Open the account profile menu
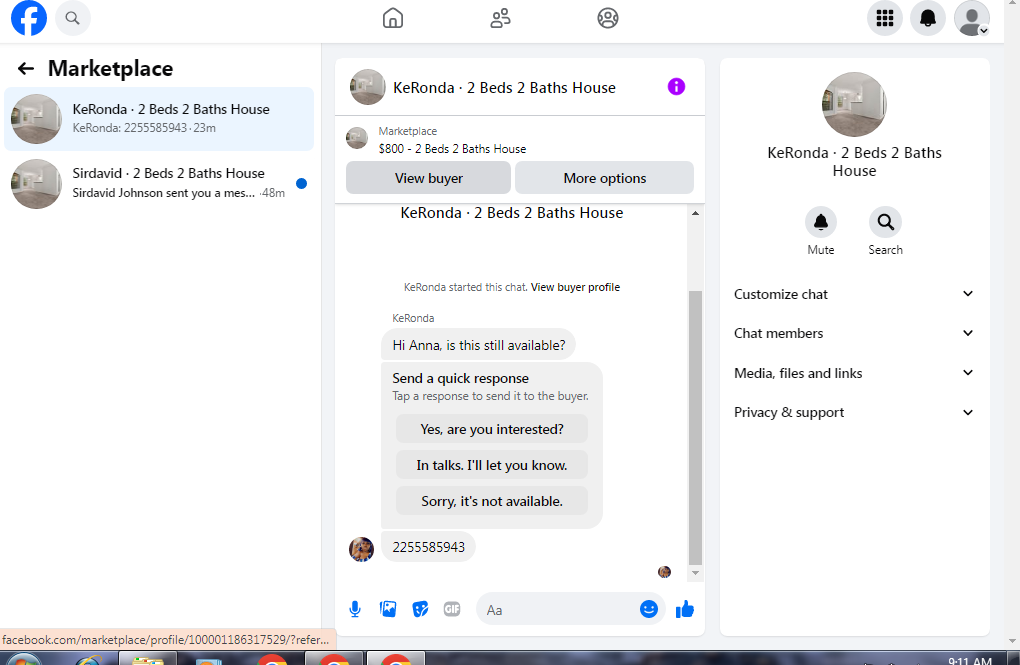Image resolution: width=1020 pixels, height=665 pixels. point(972,18)
